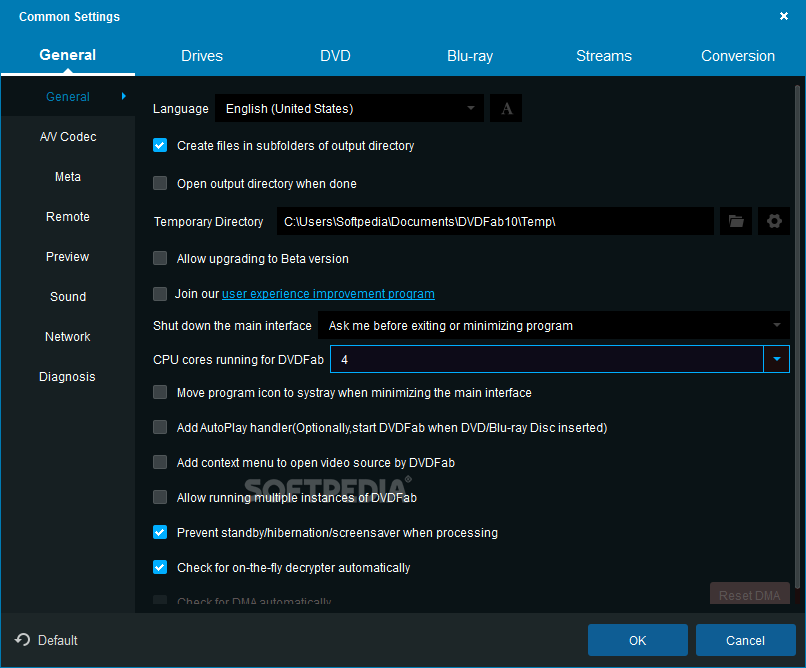
Task: Select the General top tab
Action: click(67, 55)
